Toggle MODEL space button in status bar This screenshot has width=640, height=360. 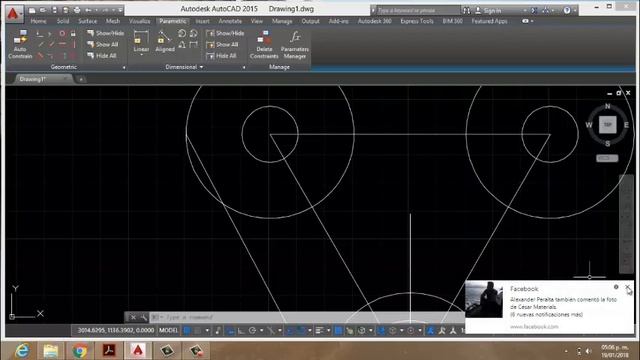coord(168,330)
